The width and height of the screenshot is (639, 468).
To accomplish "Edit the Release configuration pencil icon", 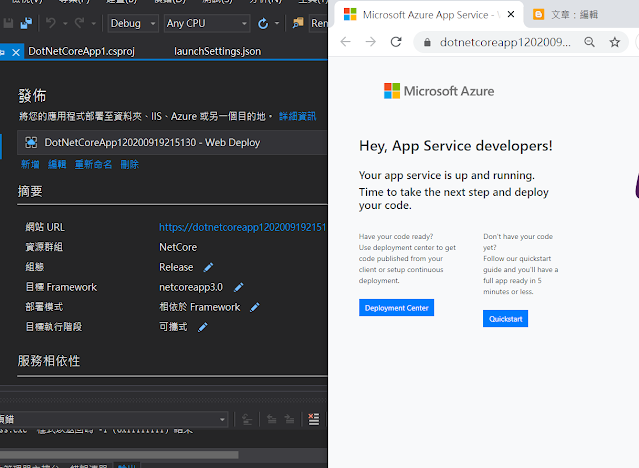I will [209, 267].
